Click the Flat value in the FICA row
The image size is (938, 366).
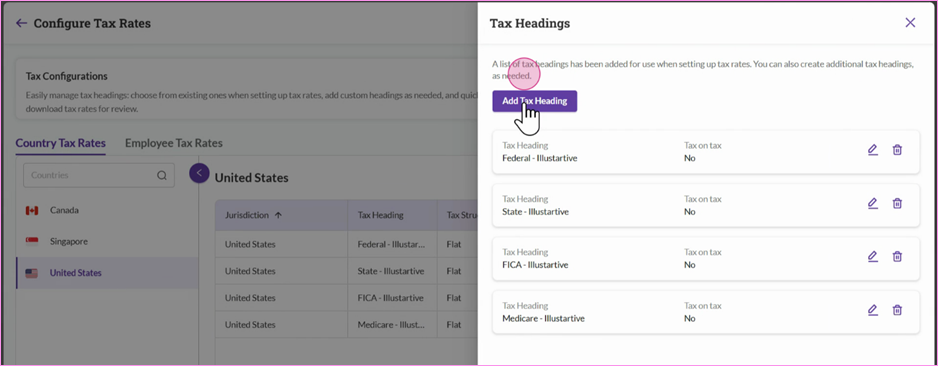pos(454,298)
